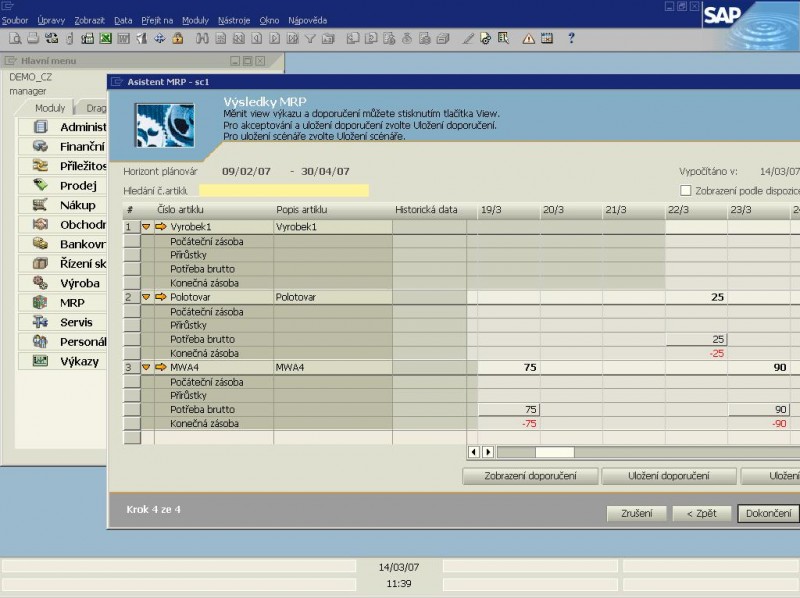Click the binoculars find icon

click(x=203, y=39)
